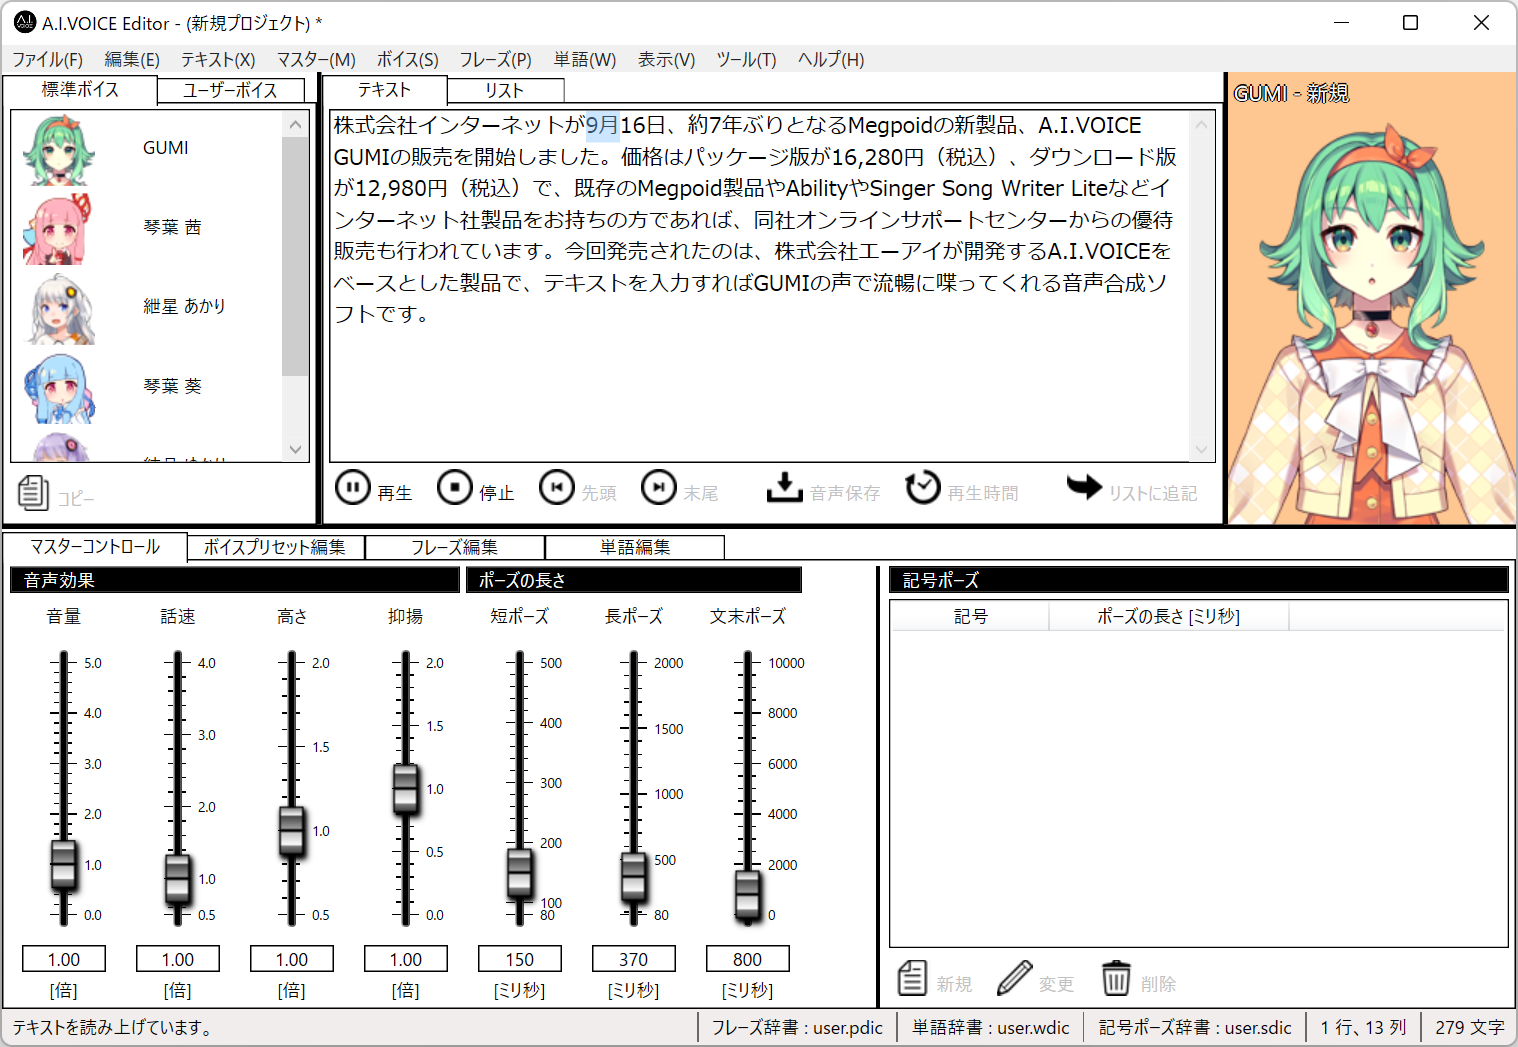
Task: Click the 高さ slider handle
Action: point(291,831)
